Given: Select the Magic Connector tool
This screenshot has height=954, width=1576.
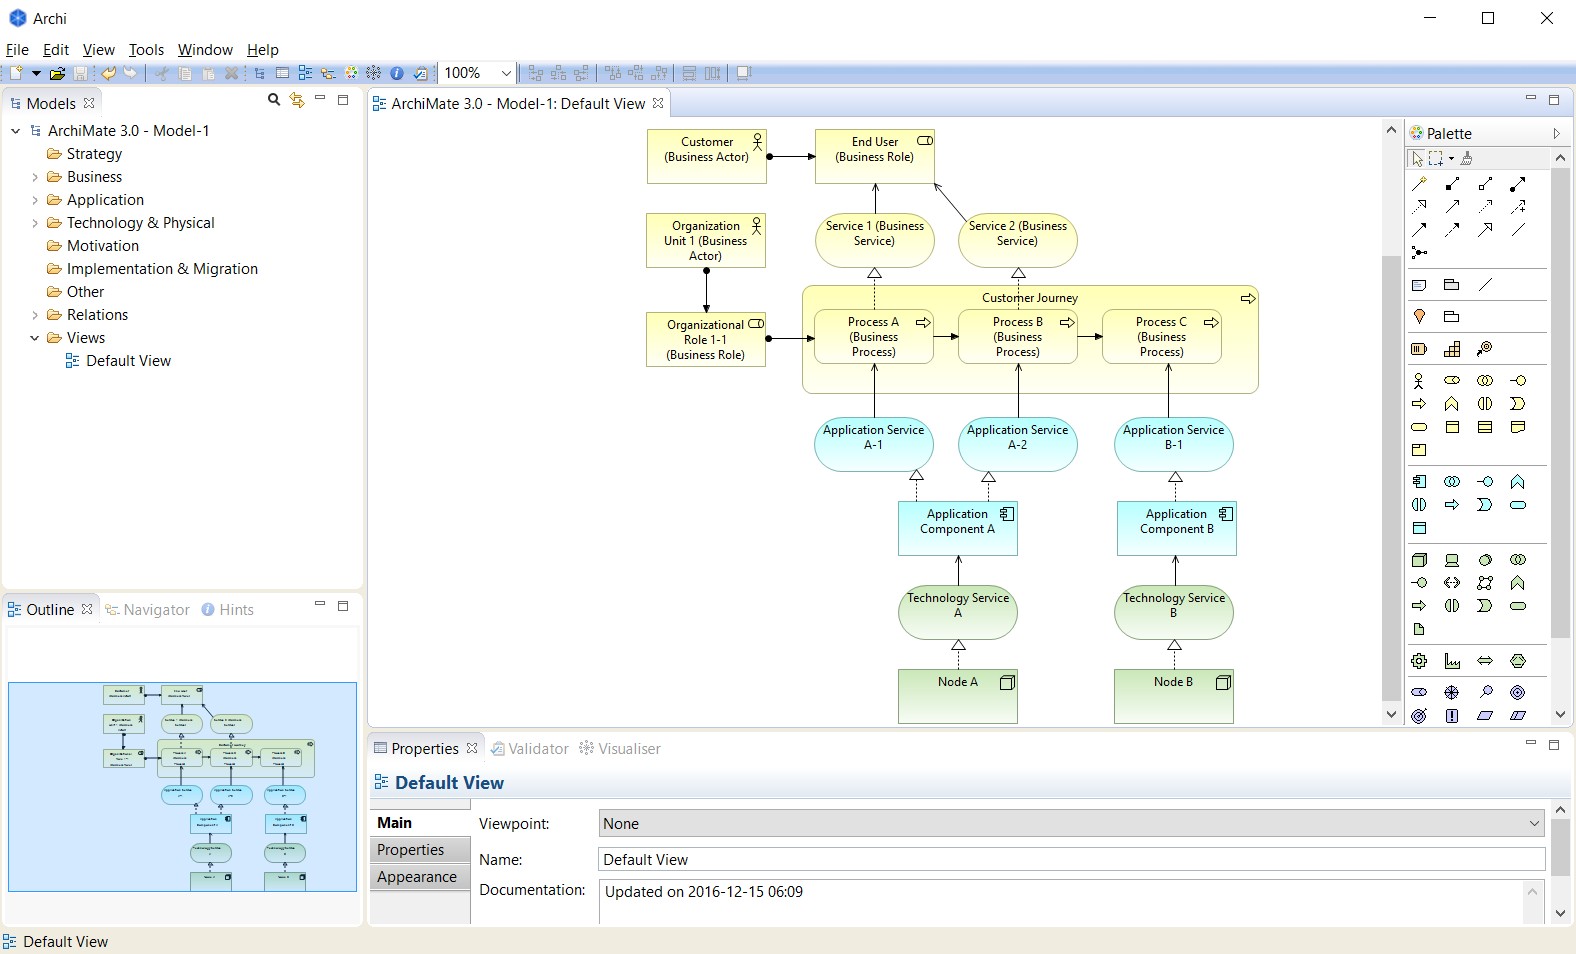Looking at the screenshot, I should (x=1418, y=184).
